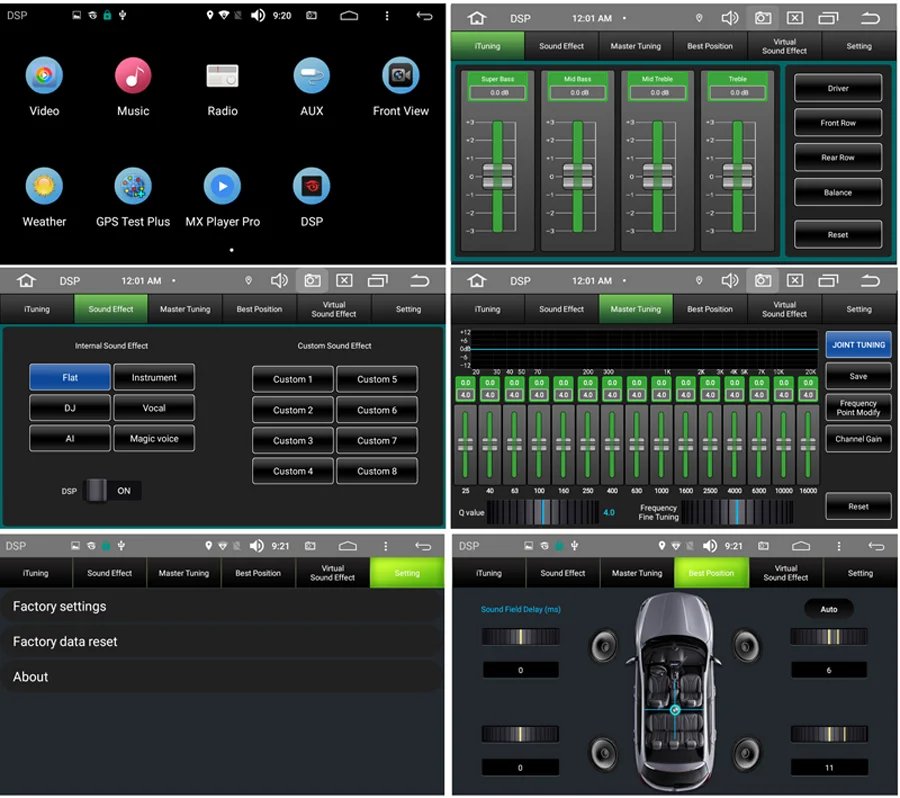Viewport: 900px width, 798px height.
Task: Switch to Master Tuning tab in Sound Effect screen
Action: click(x=185, y=309)
